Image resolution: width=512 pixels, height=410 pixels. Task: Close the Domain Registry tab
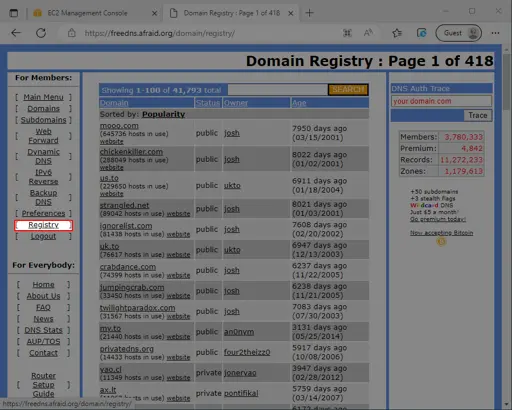coord(291,13)
